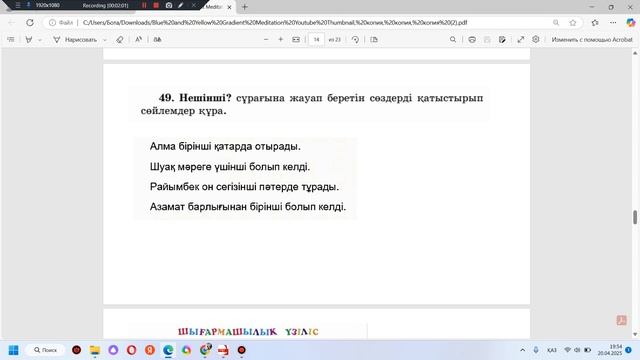Save a copy with Save As icon
Viewport: 640px width, 360px height.
[x=502, y=40]
